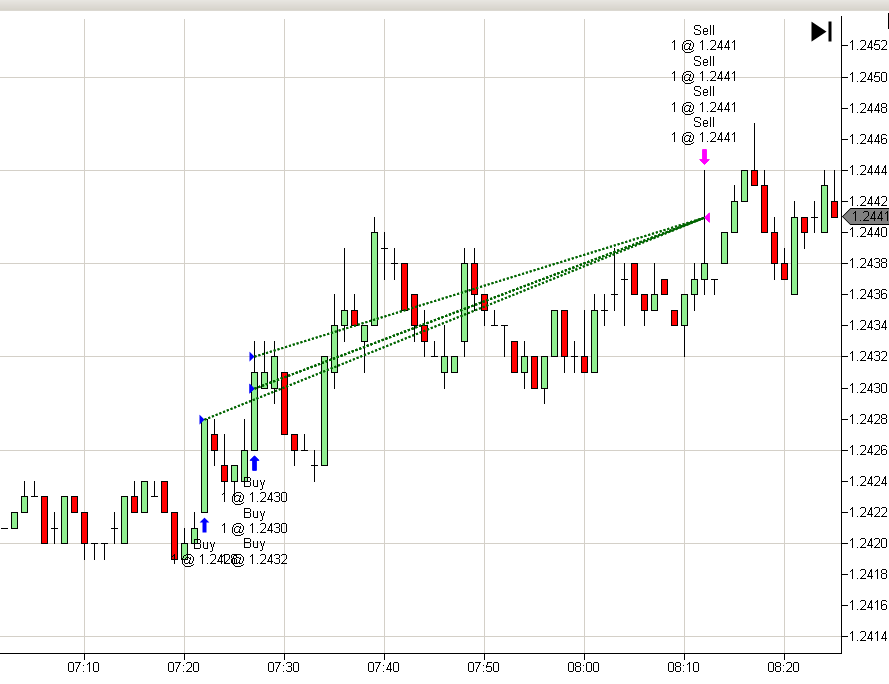This screenshot has height=684, width=889.
Task: Click the 1.2448 price axis label
Action: [868, 108]
